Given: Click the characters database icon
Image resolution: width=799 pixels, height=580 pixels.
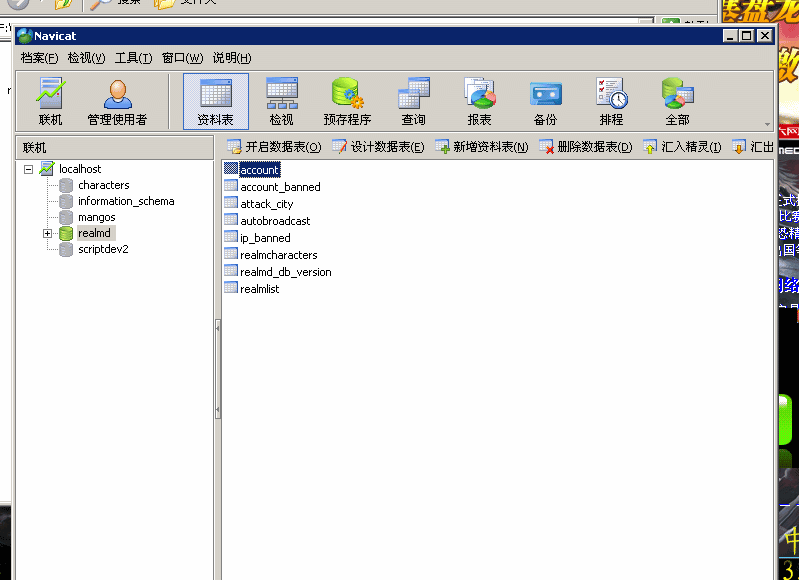Looking at the screenshot, I should (x=66, y=185).
